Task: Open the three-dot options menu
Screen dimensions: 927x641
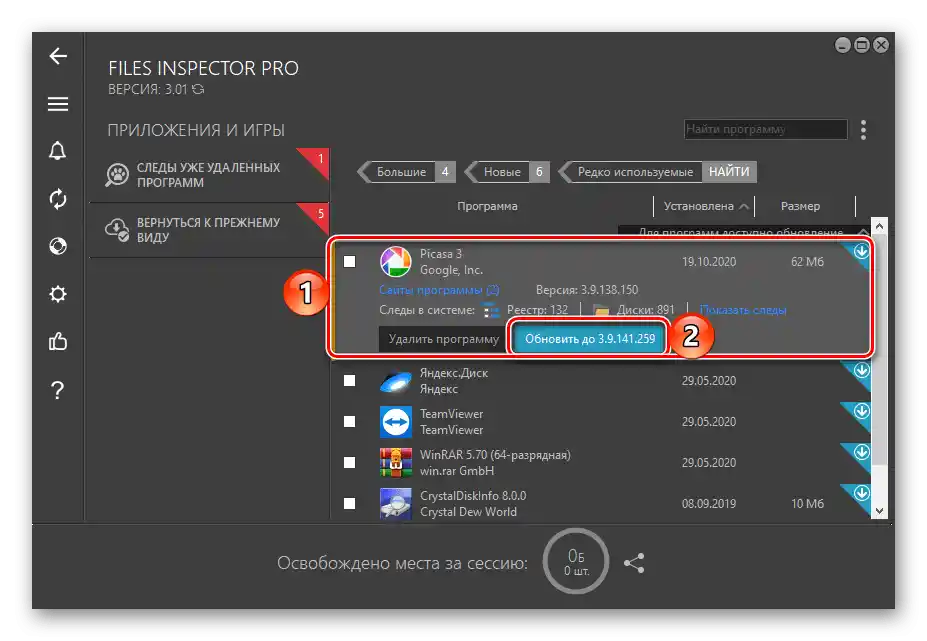Action: pyautogui.click(x=863, y=130)
